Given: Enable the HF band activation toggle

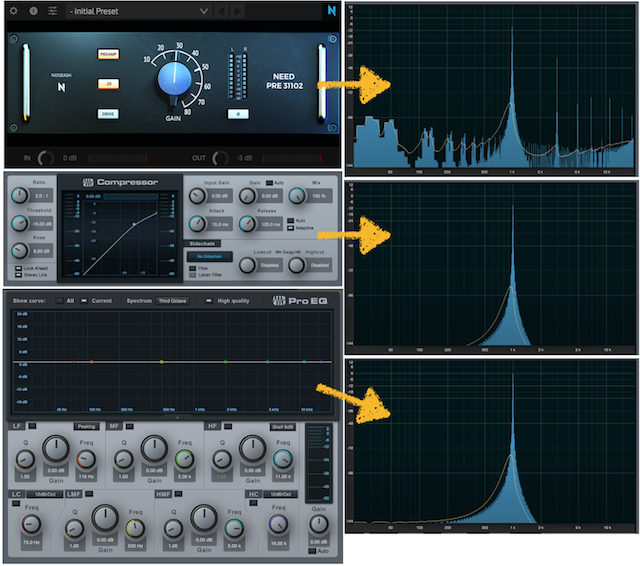Looking at the screenshot, I should click(x=228, y=426).
